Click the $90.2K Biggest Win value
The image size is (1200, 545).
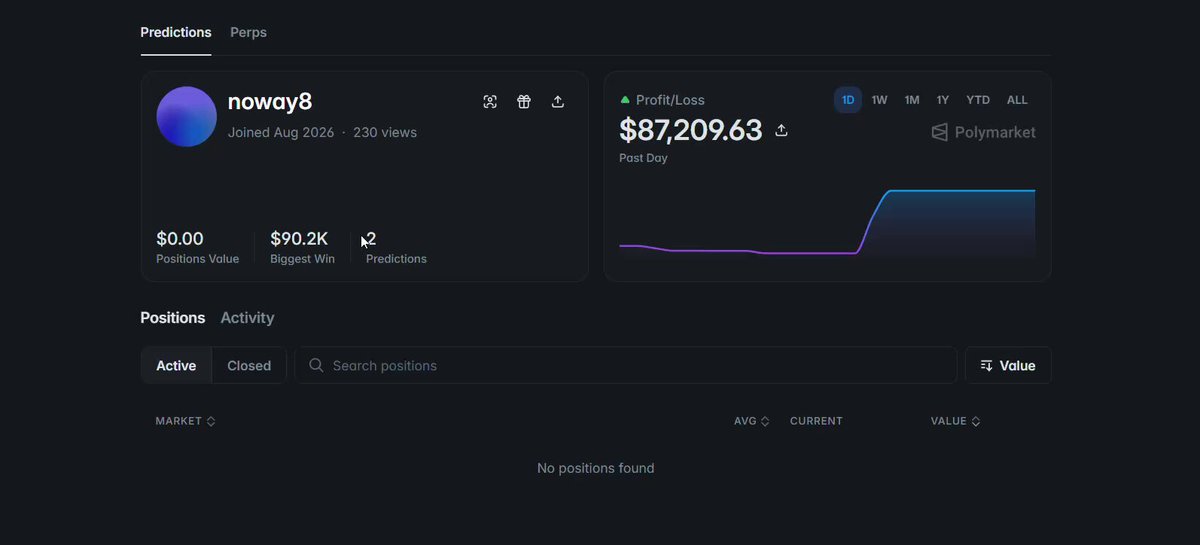[299, 239]
